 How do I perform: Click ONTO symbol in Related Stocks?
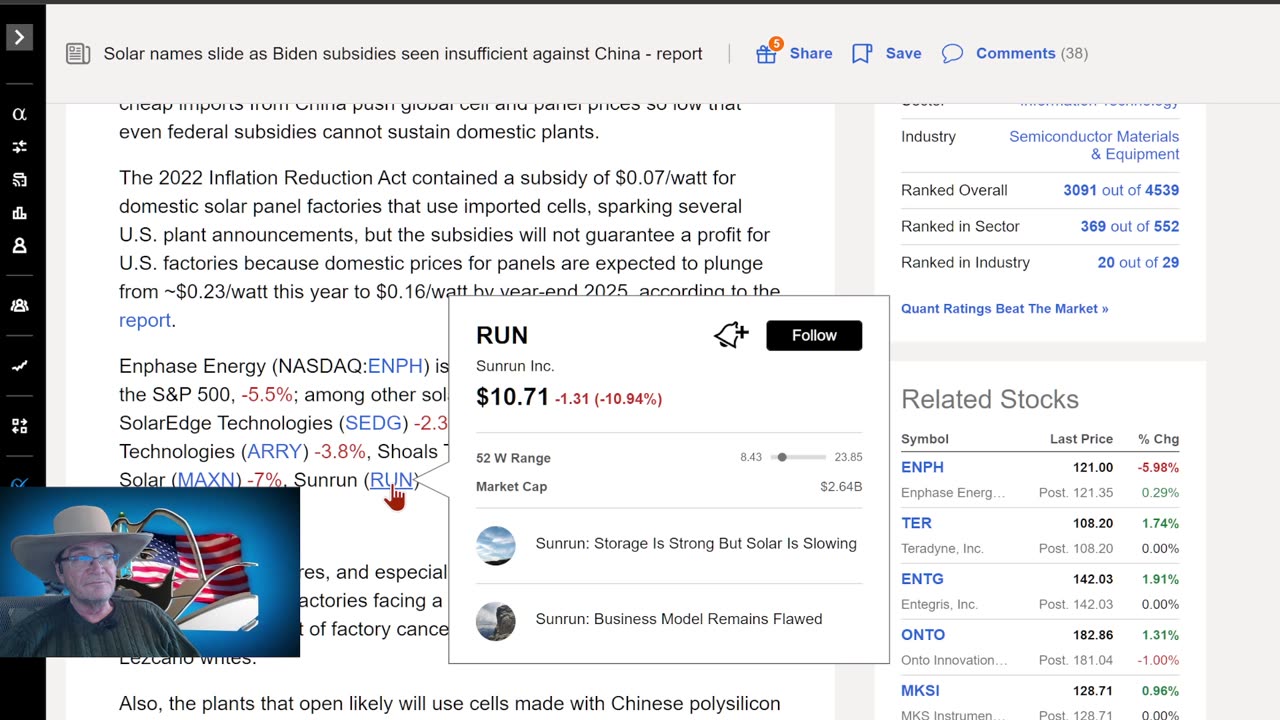click(x=923, y=635)
